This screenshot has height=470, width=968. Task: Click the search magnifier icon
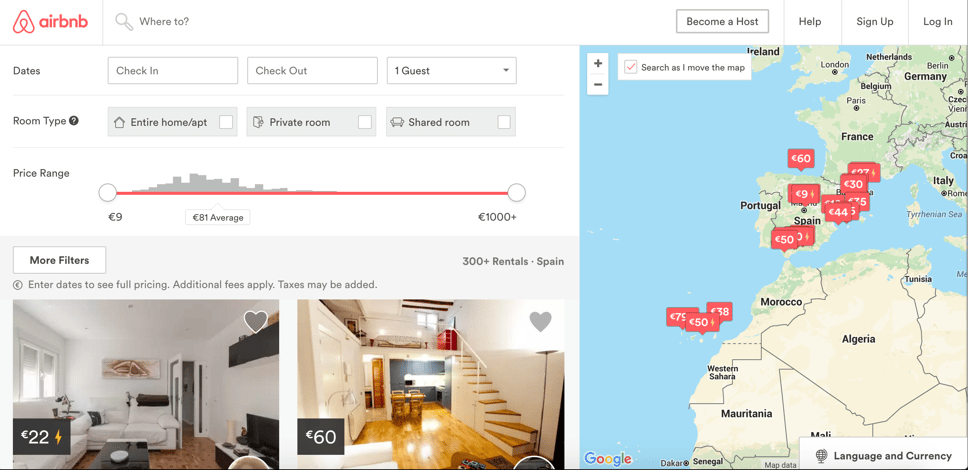pyautogui.click(x=124, y=22)
